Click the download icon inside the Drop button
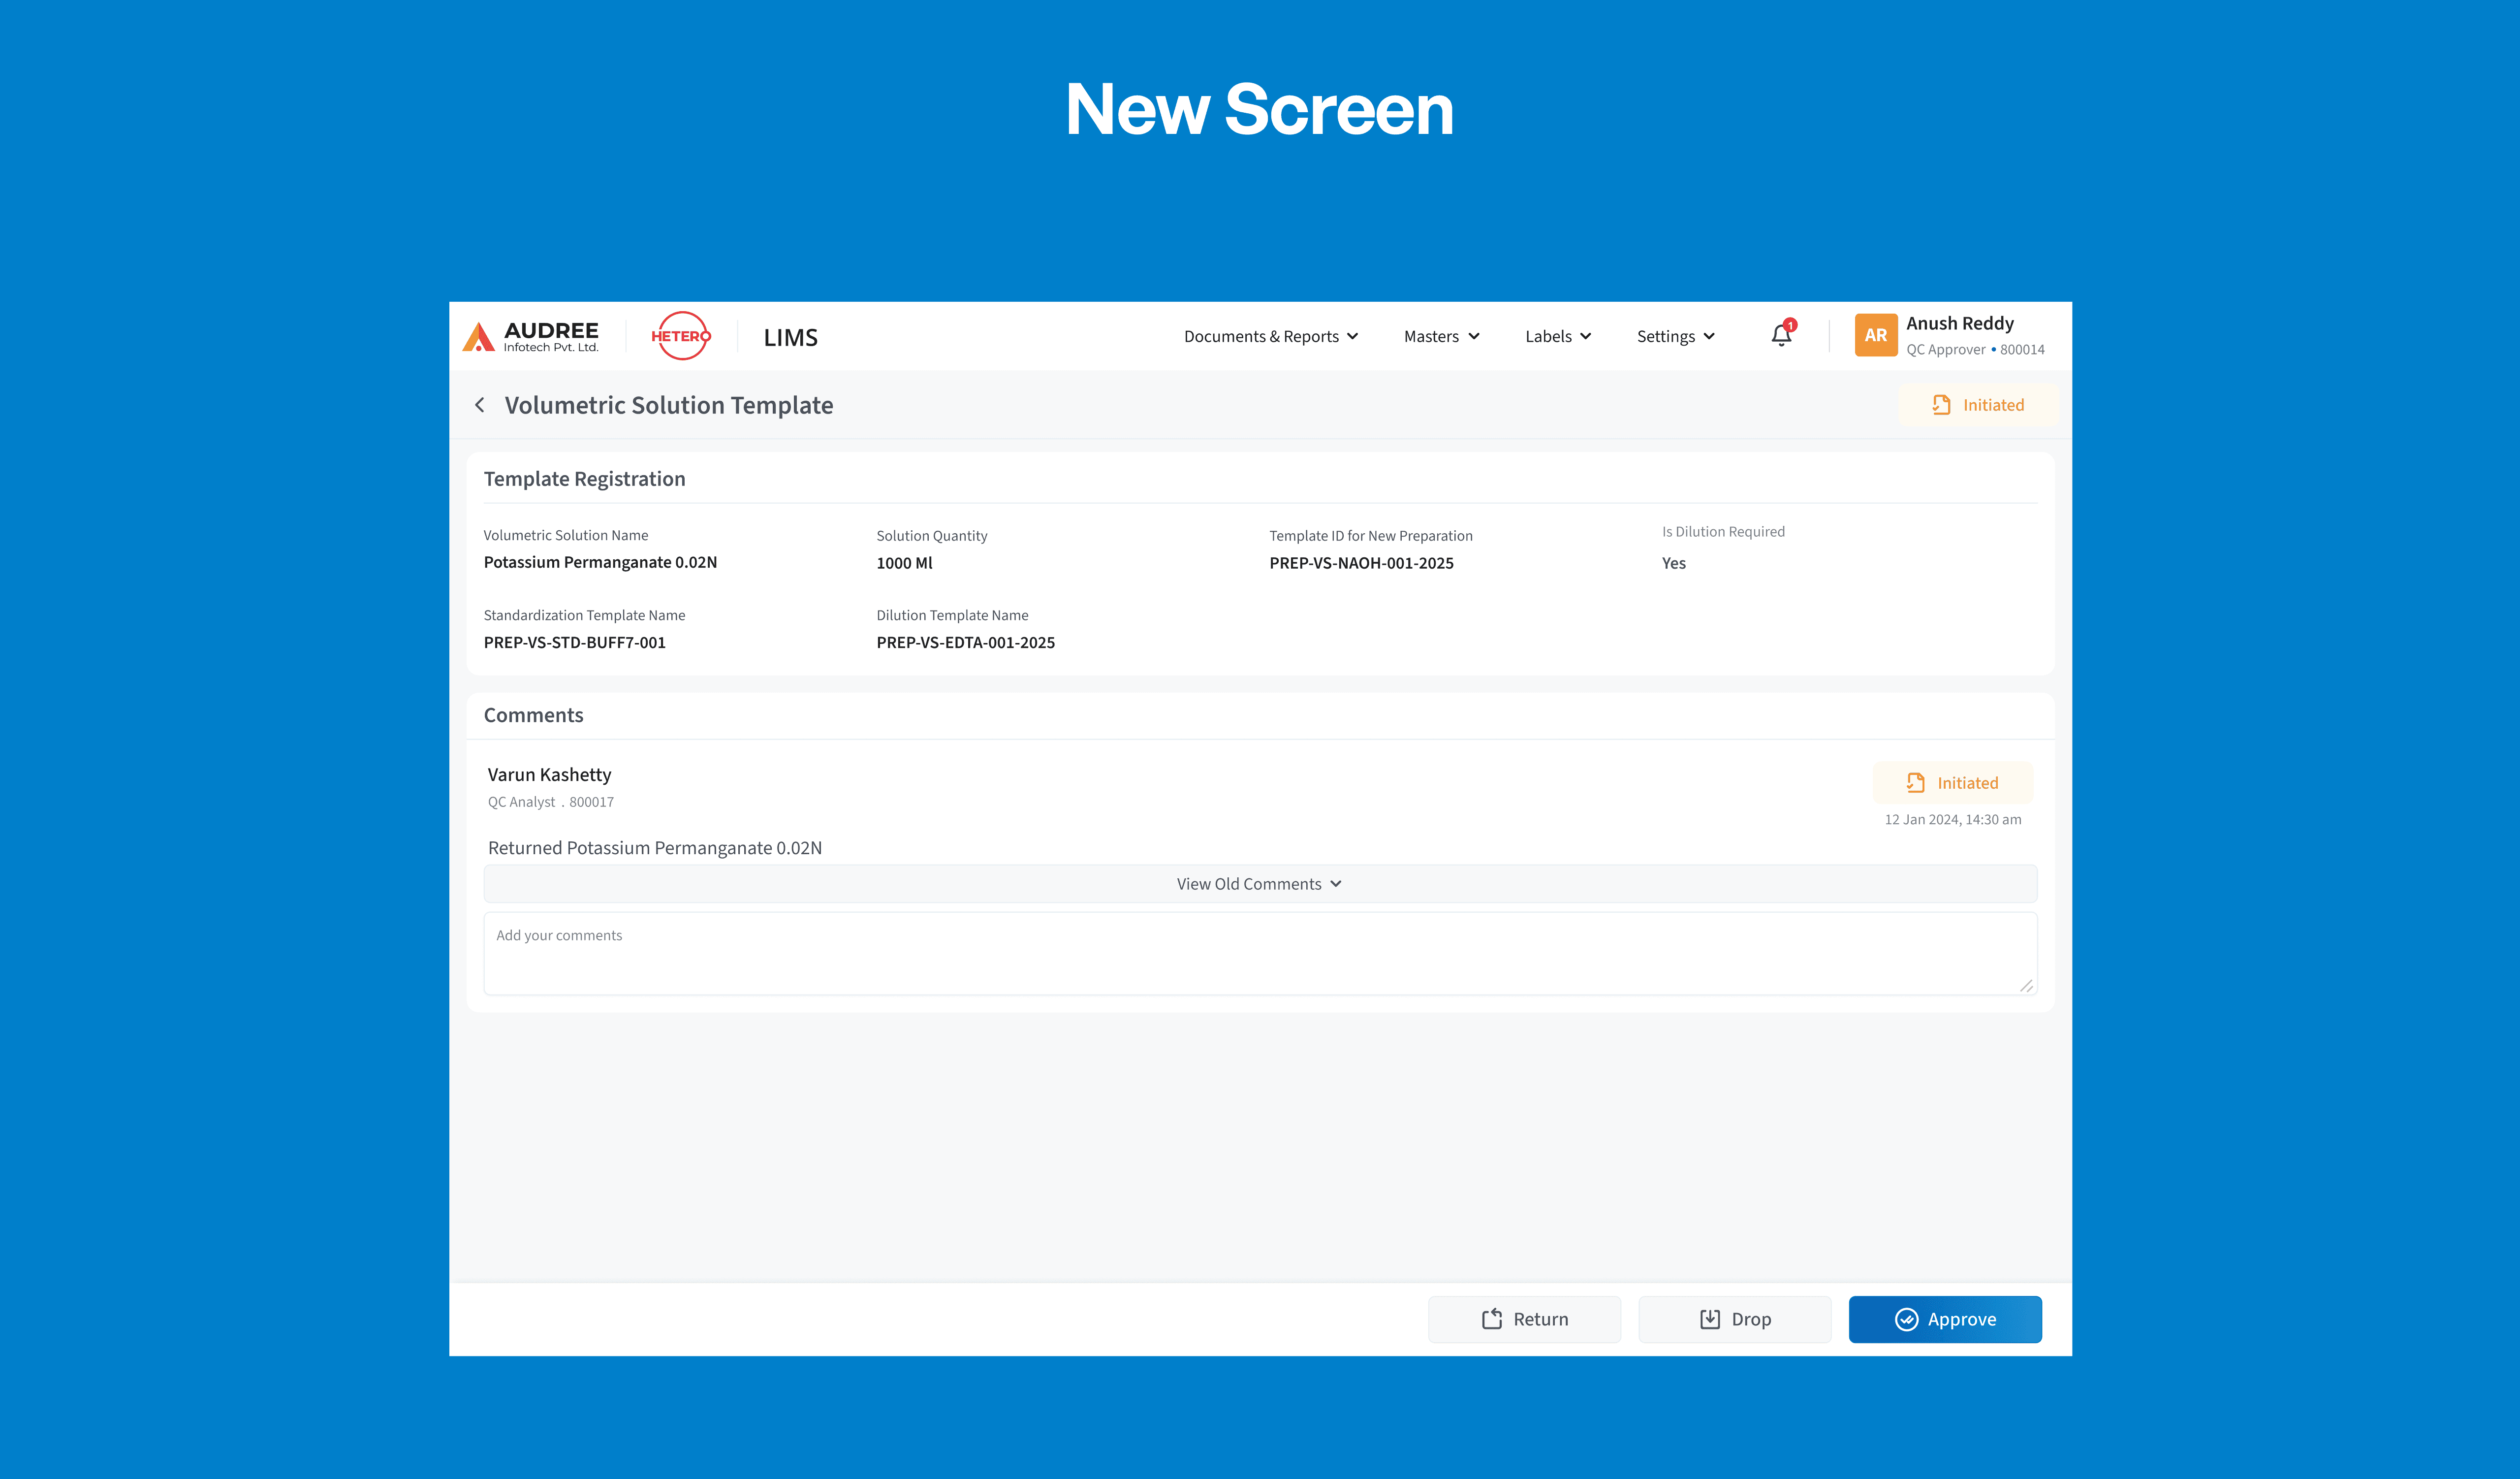This screenshot has width=2520, height=1479. (x=1710, y=1319)
